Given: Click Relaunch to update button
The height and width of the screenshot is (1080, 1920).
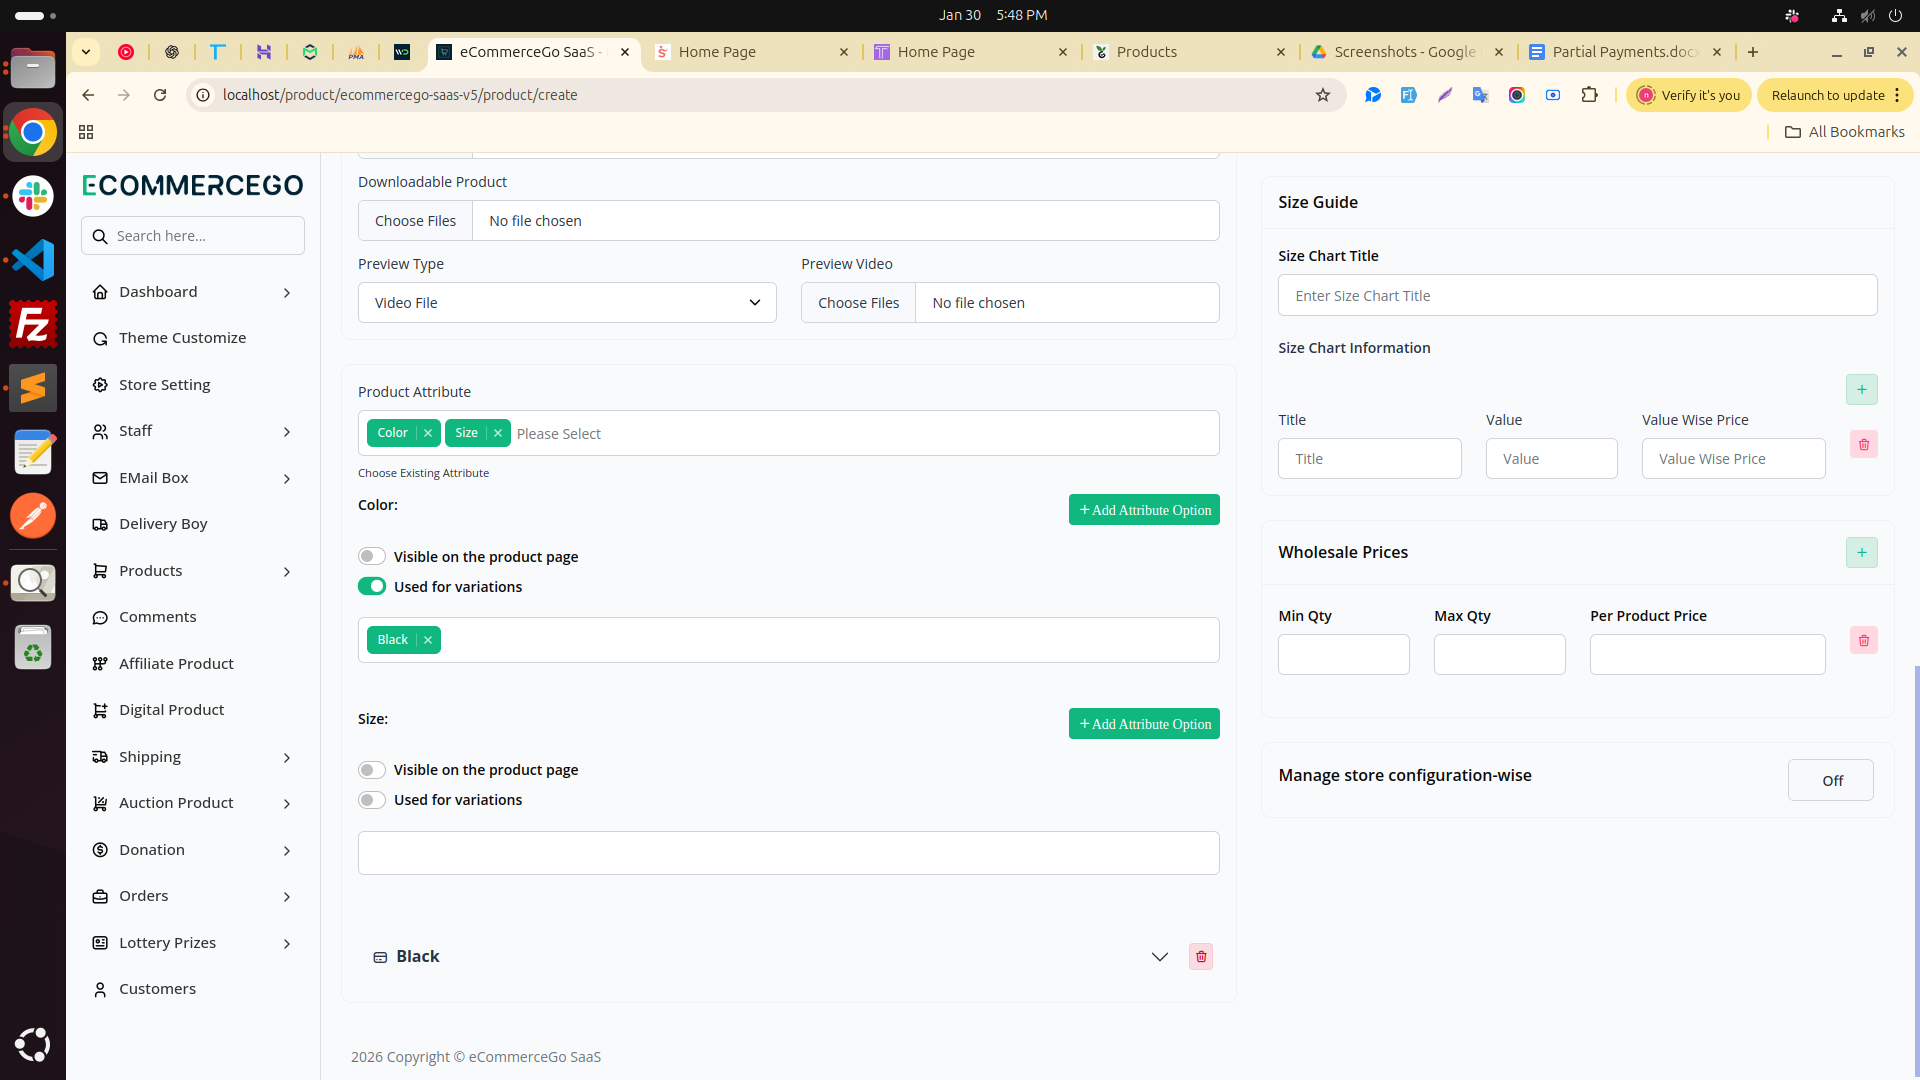Looking at the screenshot, I should [1835, 95].
